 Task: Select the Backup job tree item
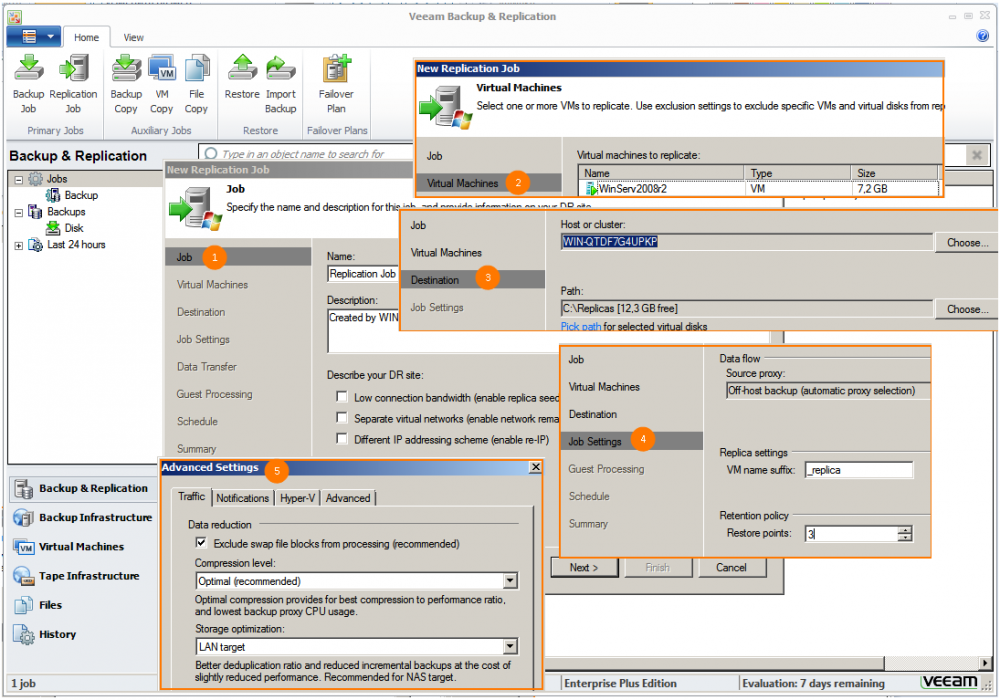71,195
